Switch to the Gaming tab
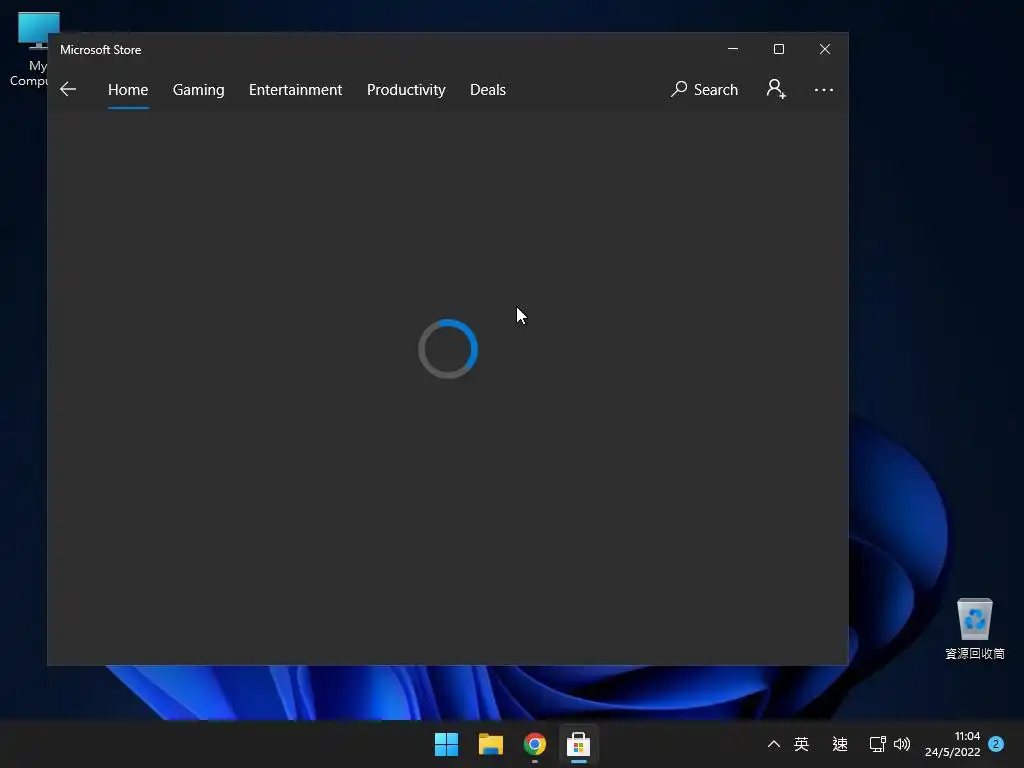The width and height of the screenshot is (1024, 768). pyautogui.click(x=199, y=89)
